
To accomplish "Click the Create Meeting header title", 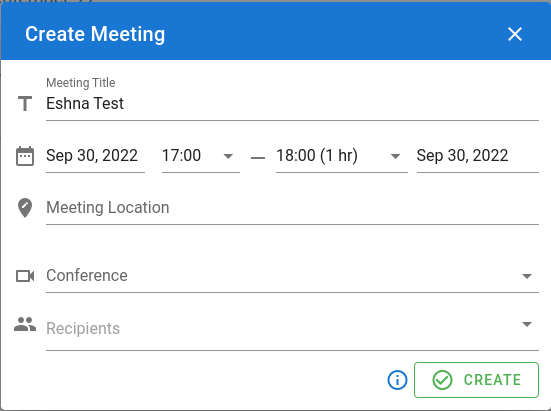I will click(95, 34).
